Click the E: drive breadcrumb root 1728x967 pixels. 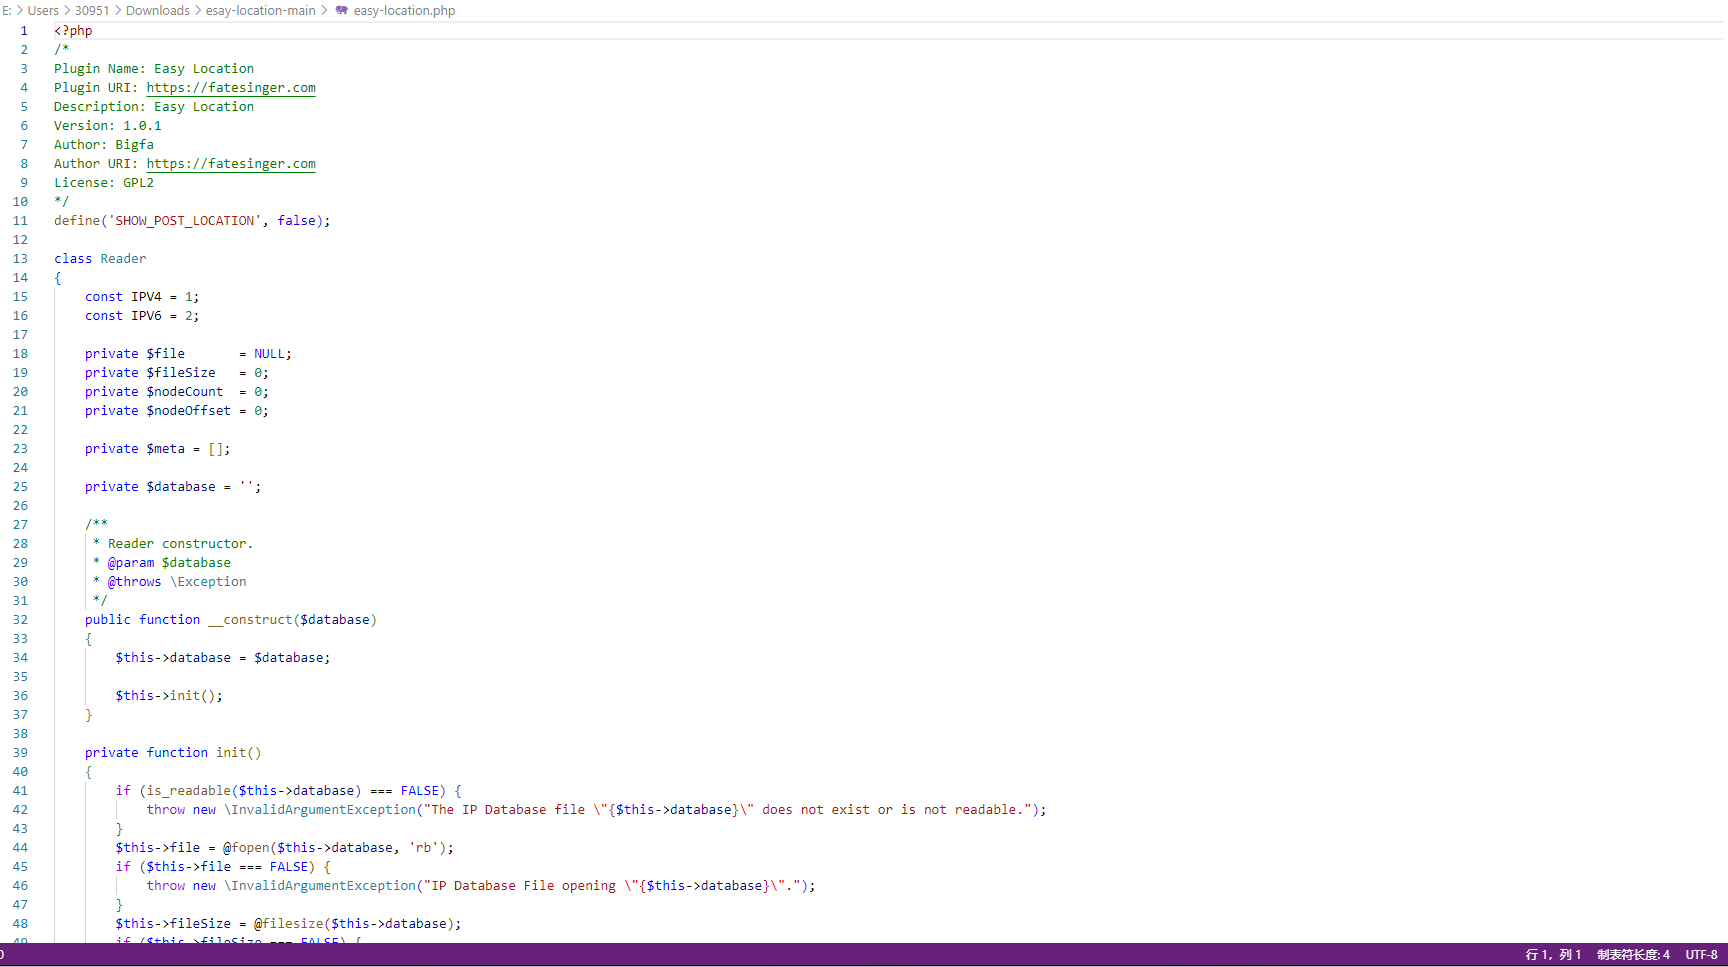pyautogui.click(x=6, y=10)
